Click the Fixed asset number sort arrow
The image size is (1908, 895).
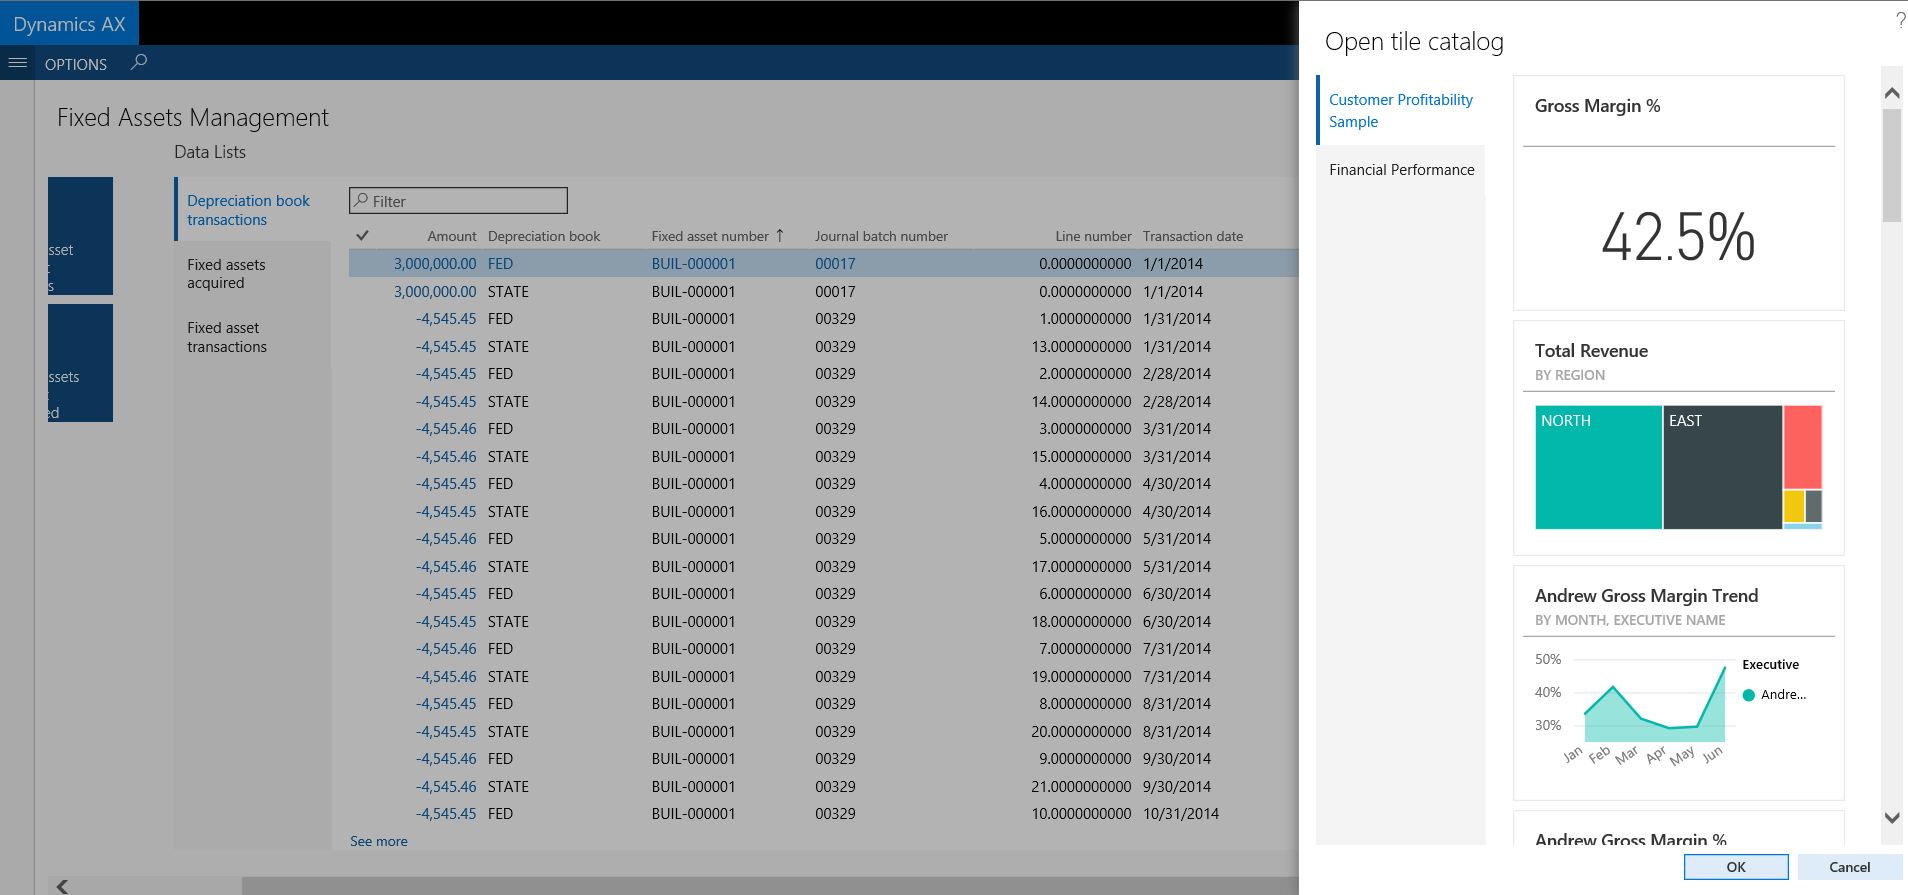pos(780,236)
